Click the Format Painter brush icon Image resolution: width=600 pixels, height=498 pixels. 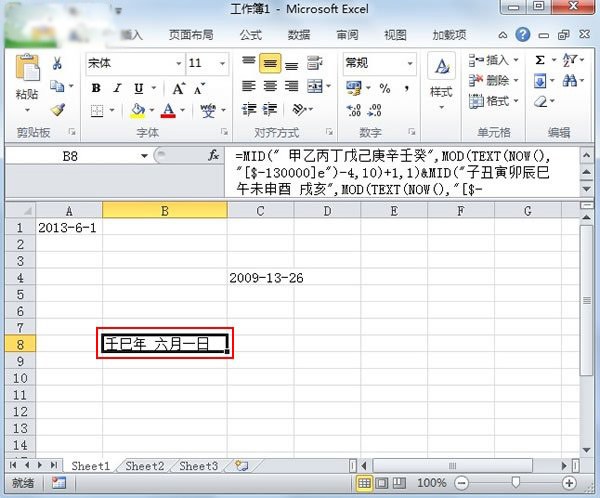[x=58, y=110]
